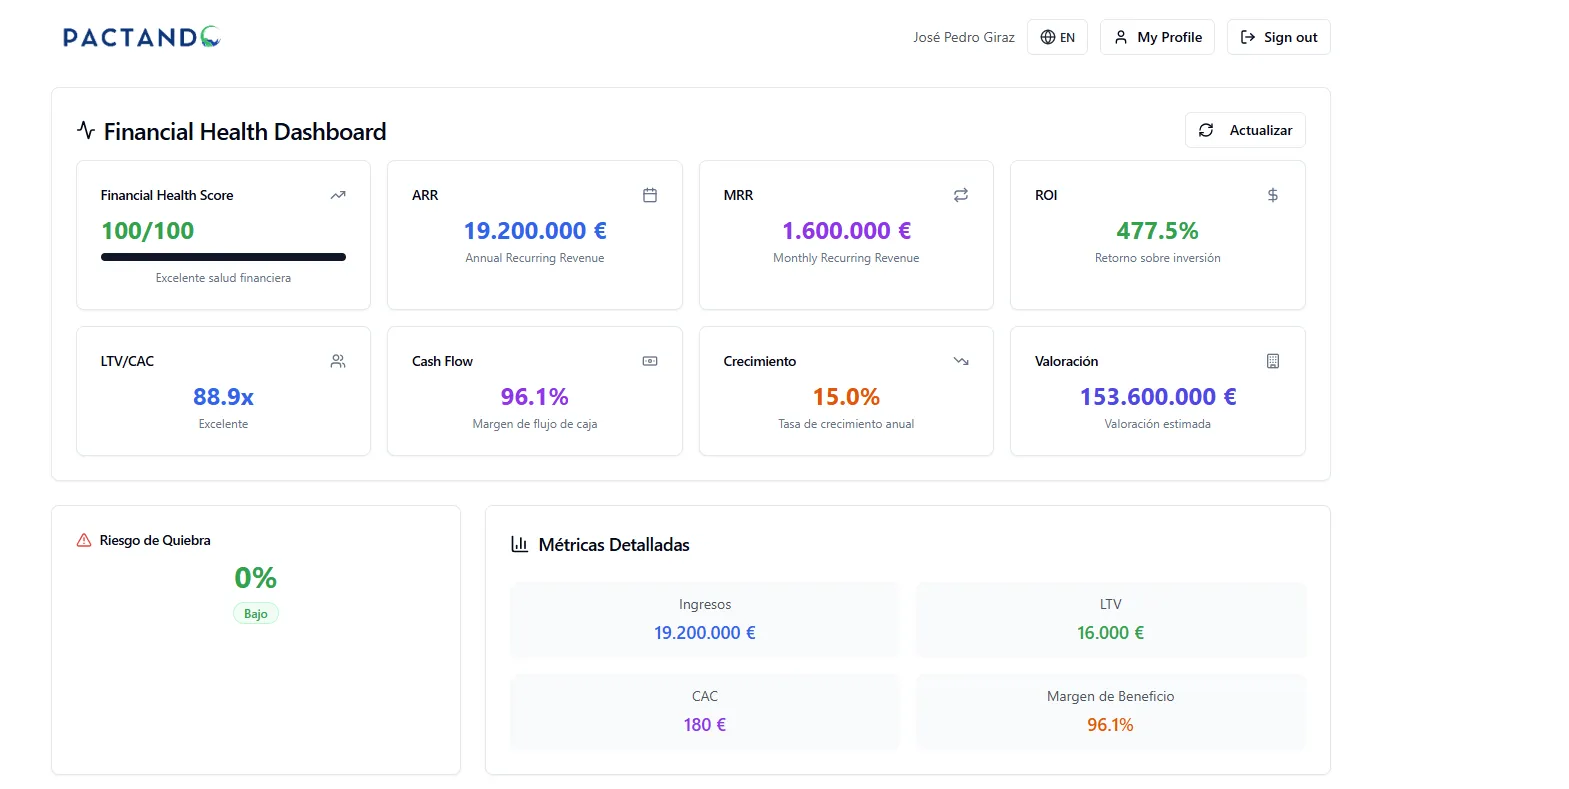This screenshot has width=1569, height=789.
Task: Sign out of the account
Action: click(x=1278, y=37)
